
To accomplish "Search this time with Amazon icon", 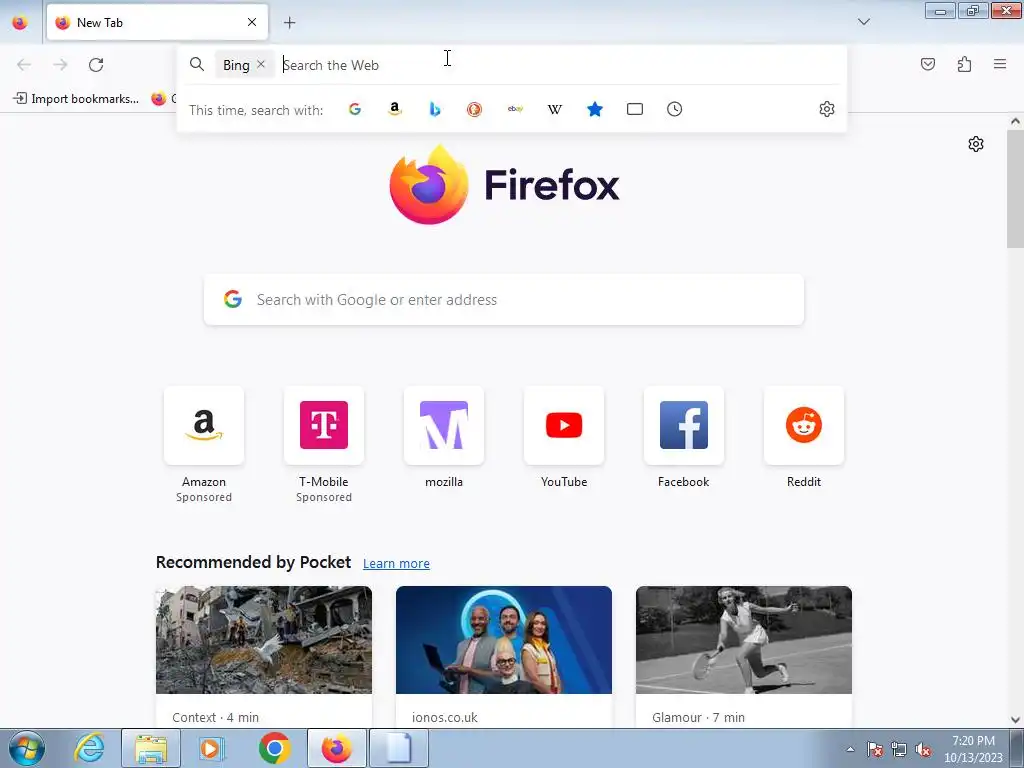I will [394, 109].
